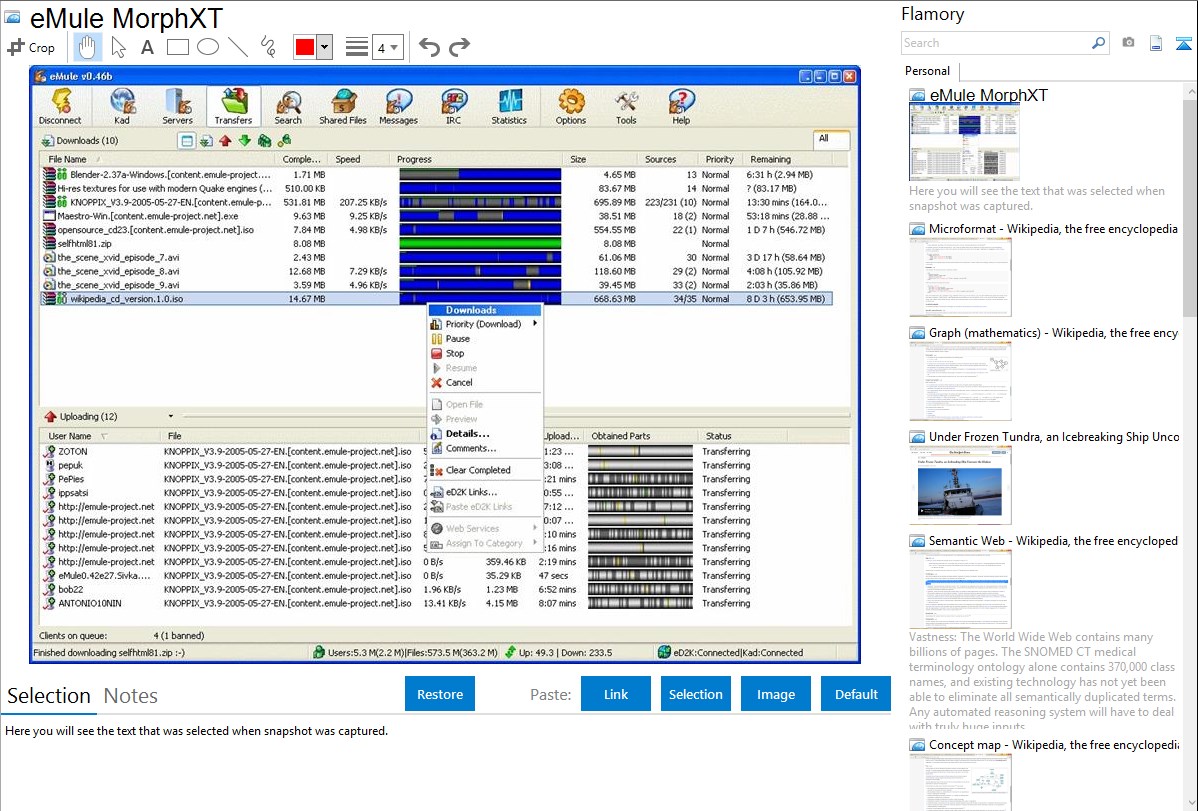The image size is (1198, 811).
Task: Undo the last annotation
Action: click(429, 47)
